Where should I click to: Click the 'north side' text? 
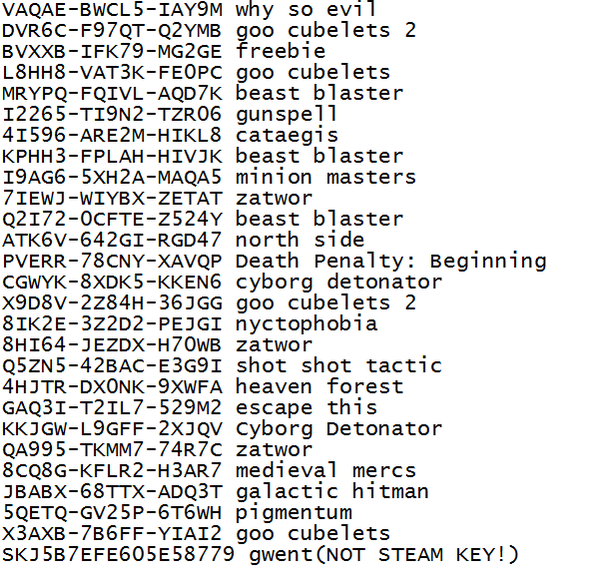[300, 240]
